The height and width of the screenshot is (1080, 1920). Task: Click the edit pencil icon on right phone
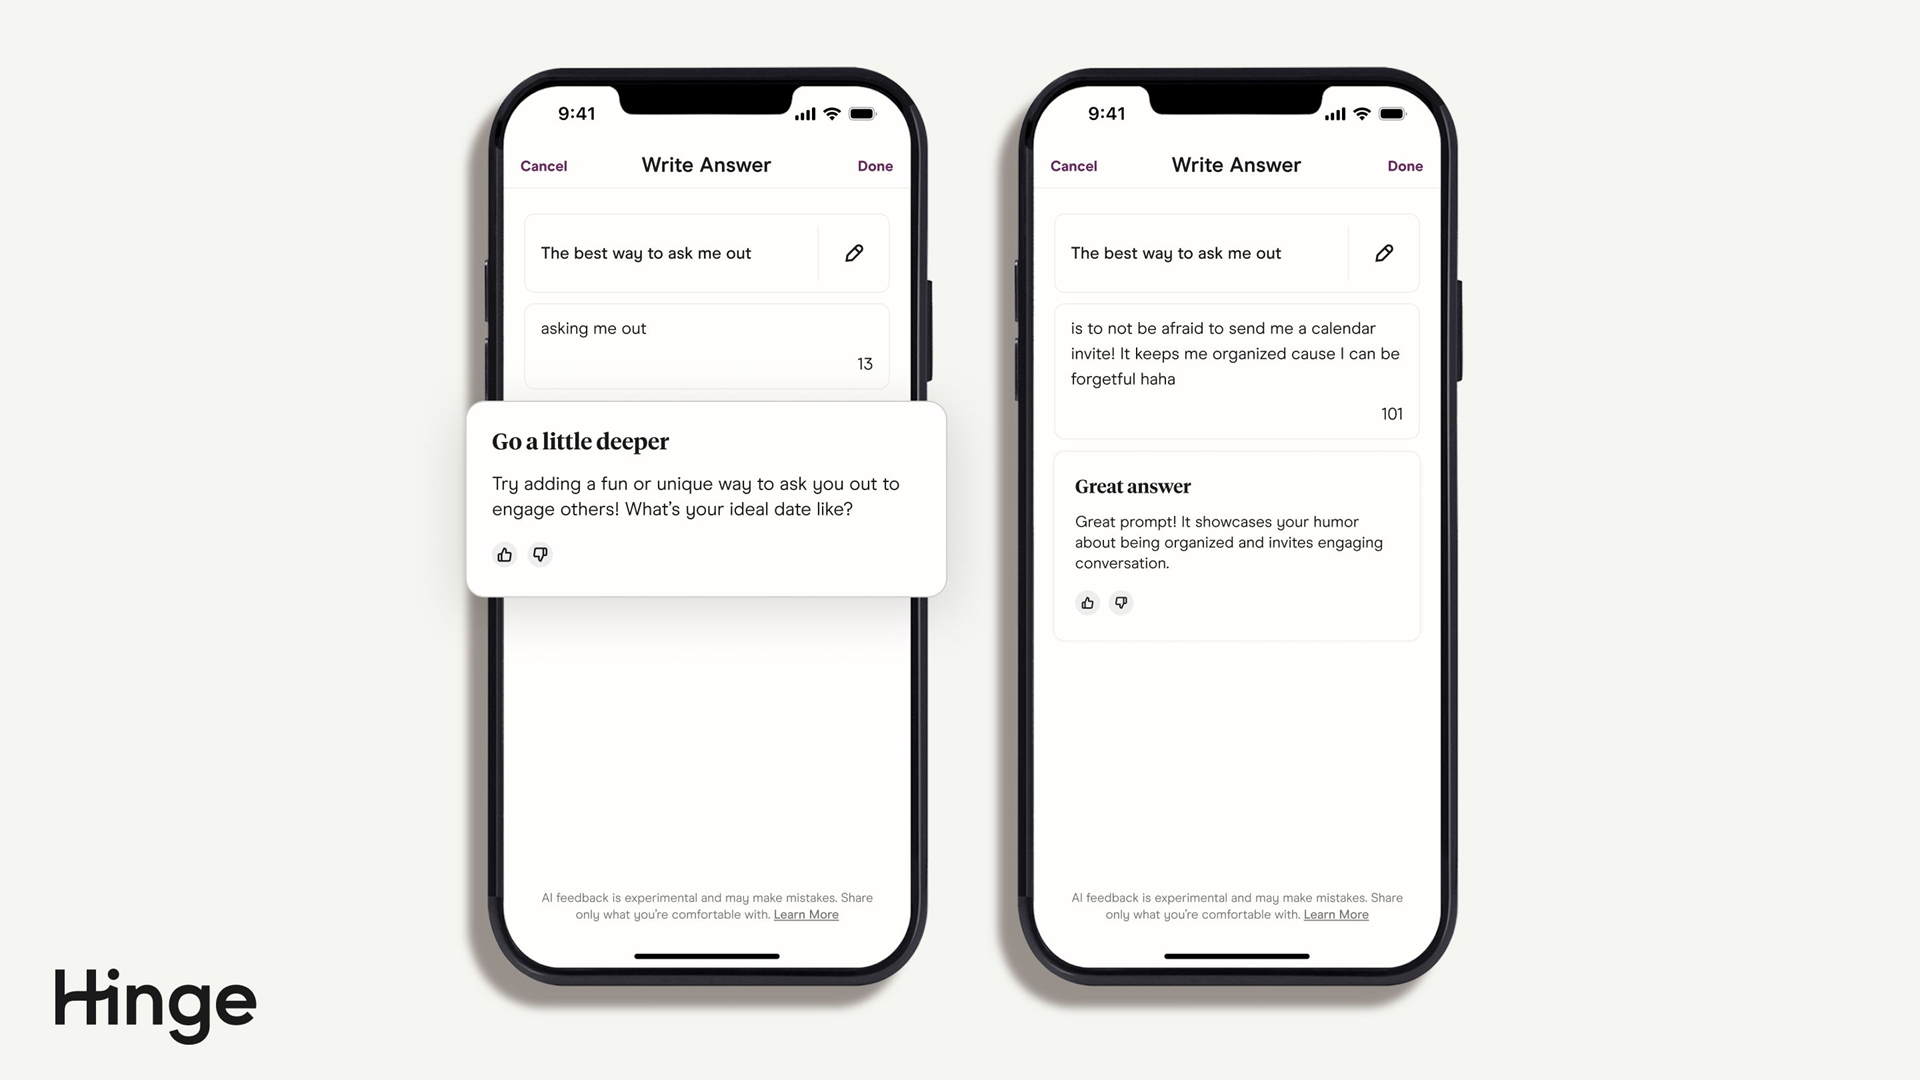click(x=1383, y=253)
